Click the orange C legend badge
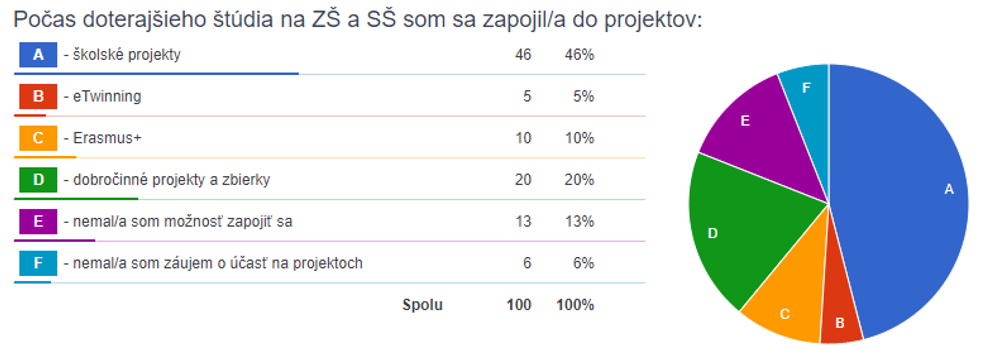 [x=38, y=139]
